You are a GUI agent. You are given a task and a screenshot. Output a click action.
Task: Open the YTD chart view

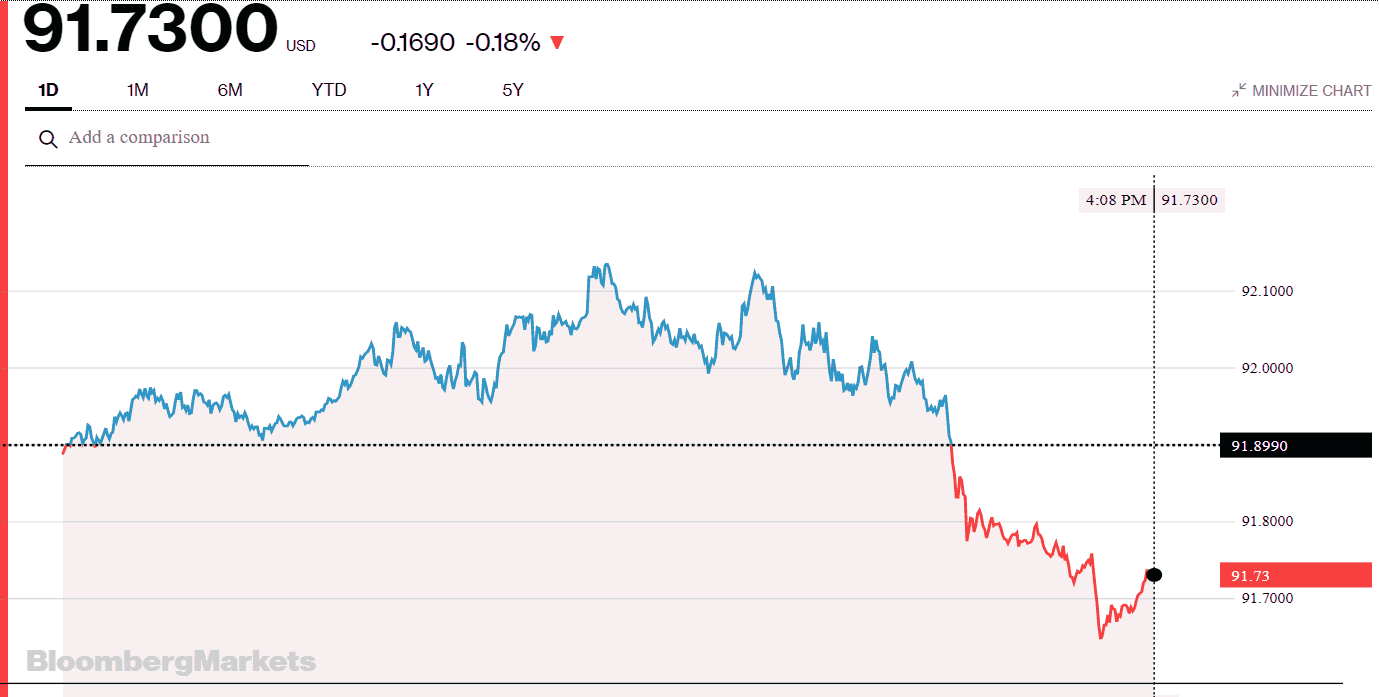tap(328, 89)
